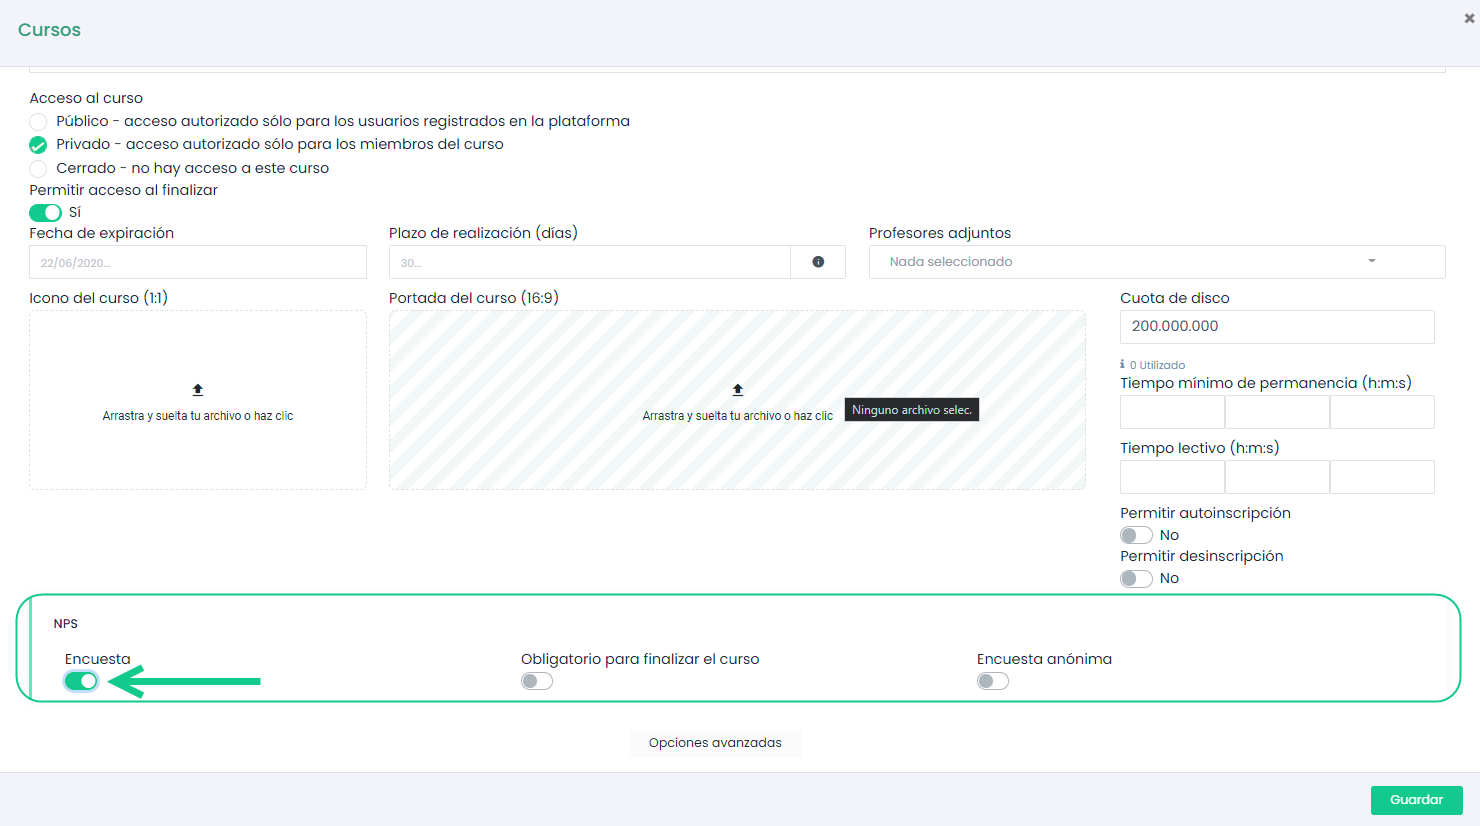Click upload arrow icon in Icono del curso
This screenshot has width=1480, height=826.
(x=198, y=390)
